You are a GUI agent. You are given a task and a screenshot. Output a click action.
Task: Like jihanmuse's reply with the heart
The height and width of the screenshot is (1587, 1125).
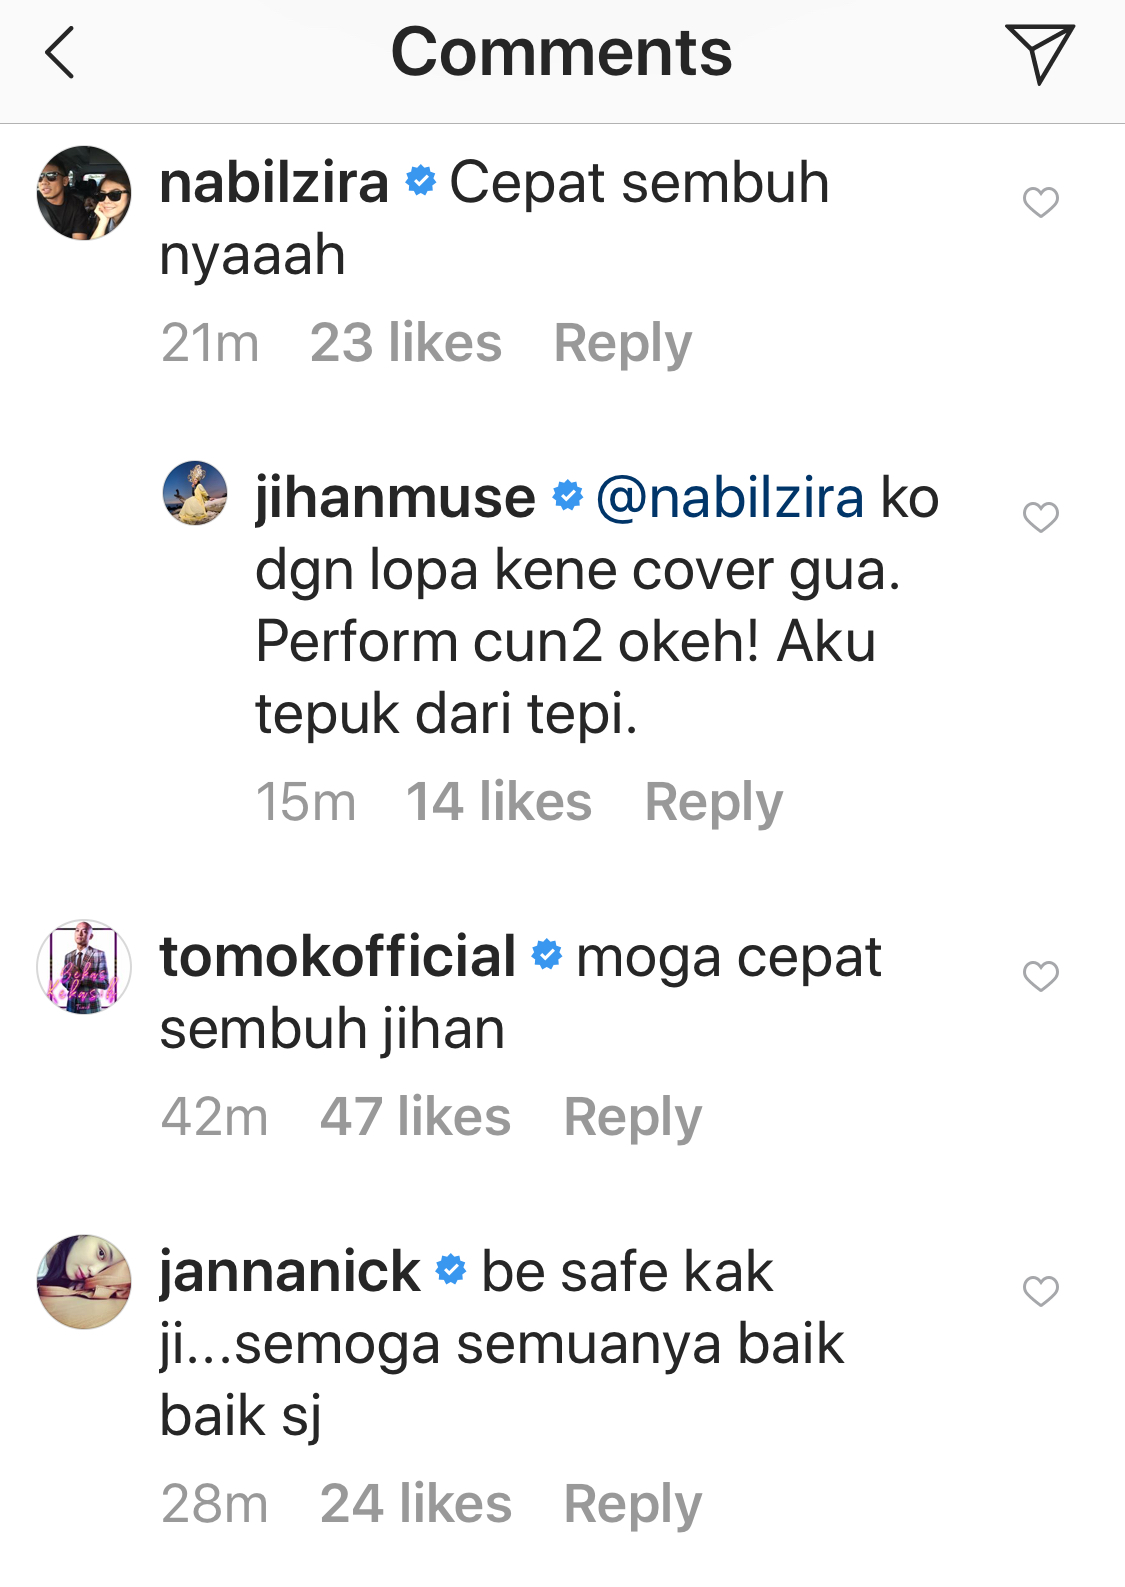pyautogui.click(x=1040, y=517)
